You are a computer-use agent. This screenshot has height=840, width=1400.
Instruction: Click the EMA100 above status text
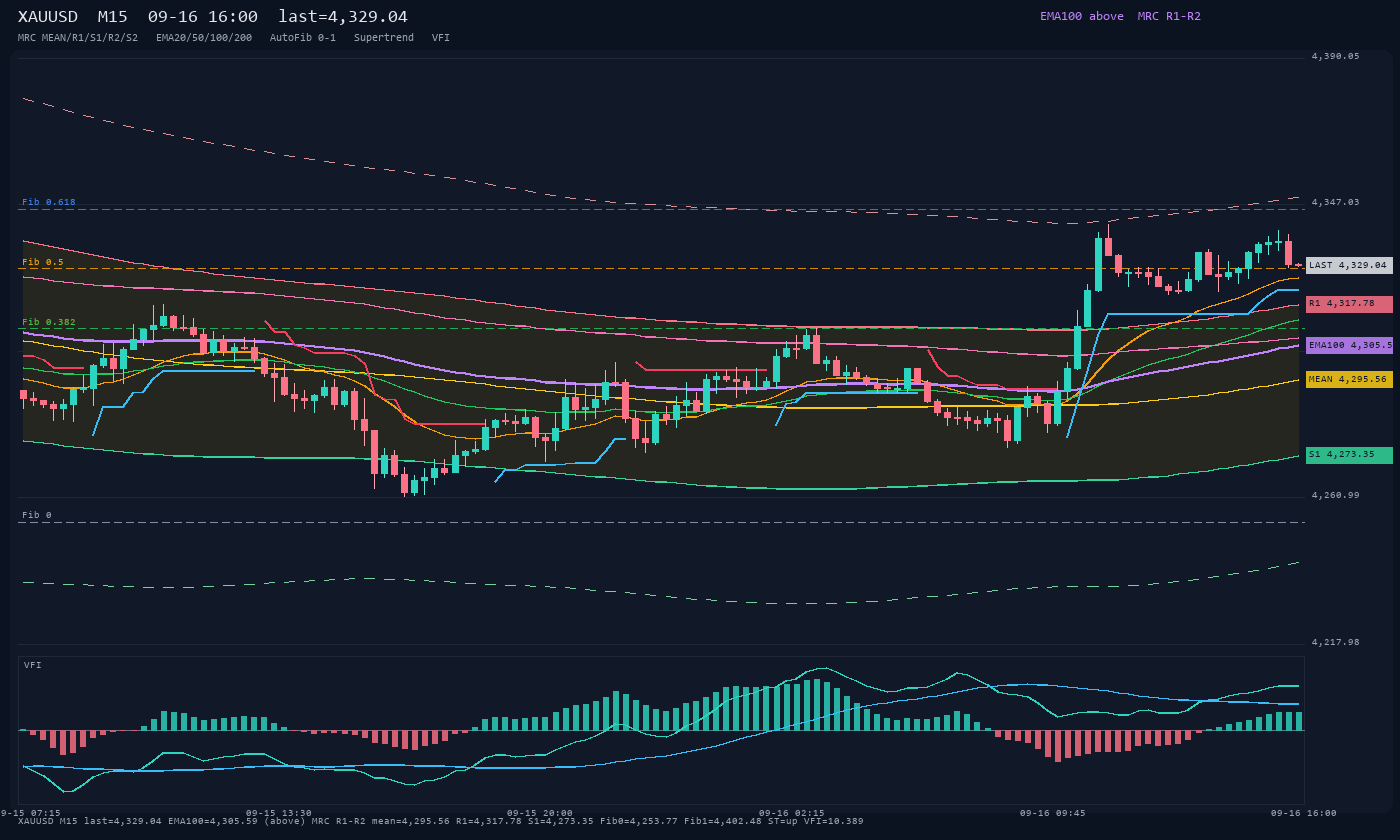click(x=1082, y=16)
